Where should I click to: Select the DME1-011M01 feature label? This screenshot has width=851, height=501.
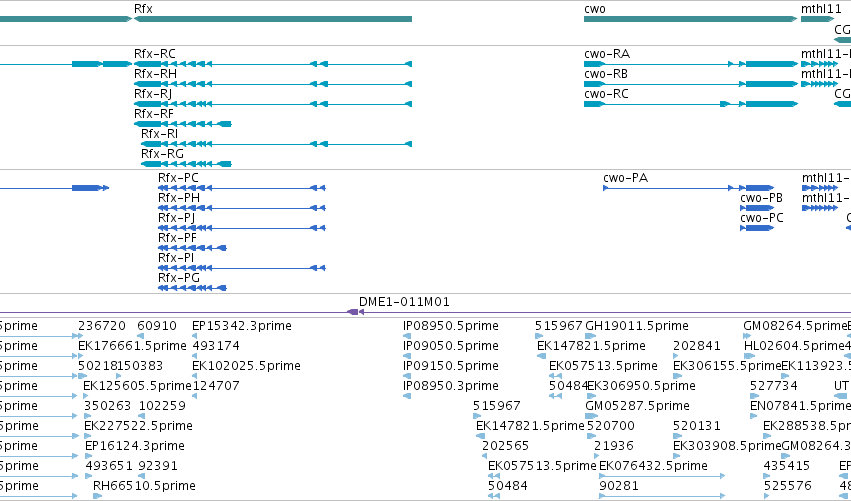click(404, 302)
